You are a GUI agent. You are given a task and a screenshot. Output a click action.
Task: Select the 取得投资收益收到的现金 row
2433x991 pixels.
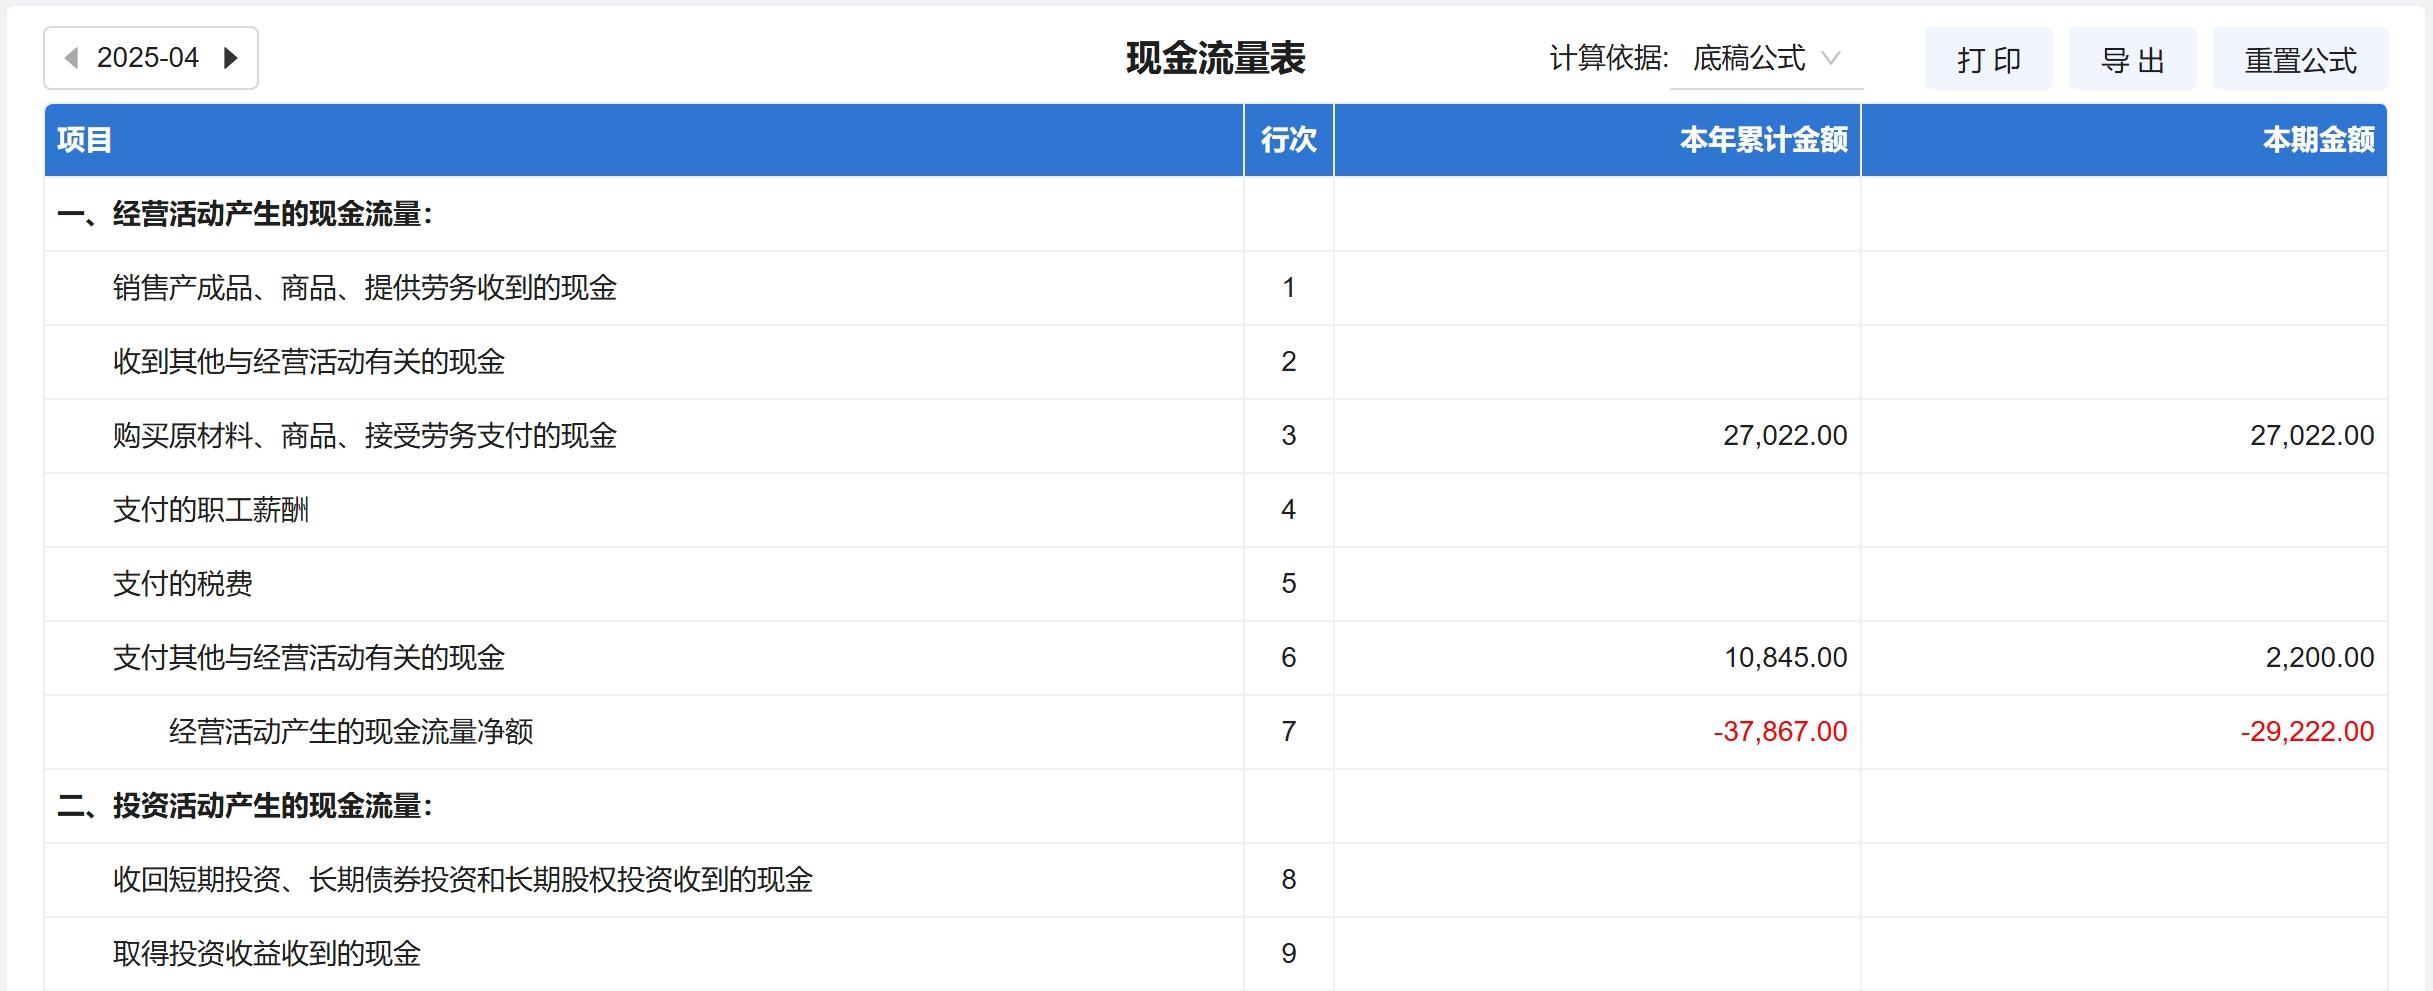click(x=267, y=954)
